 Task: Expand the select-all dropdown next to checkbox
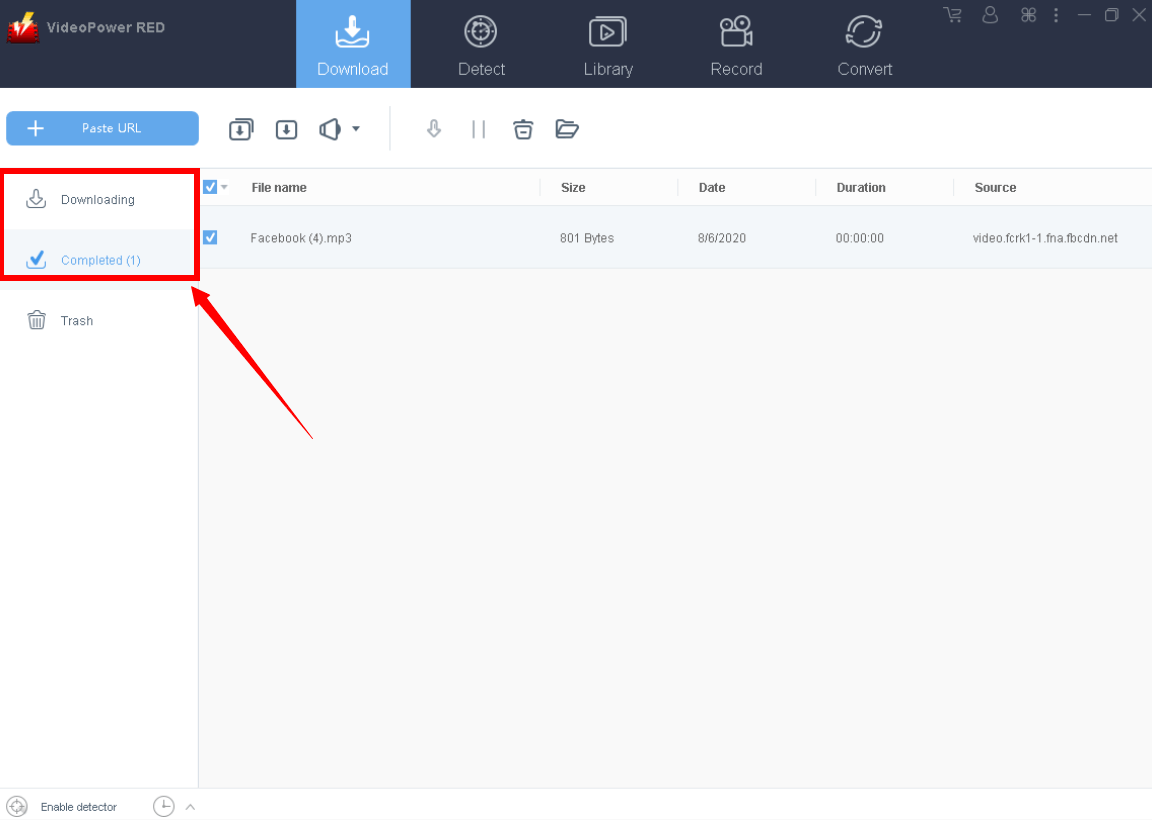pos(222,187)
